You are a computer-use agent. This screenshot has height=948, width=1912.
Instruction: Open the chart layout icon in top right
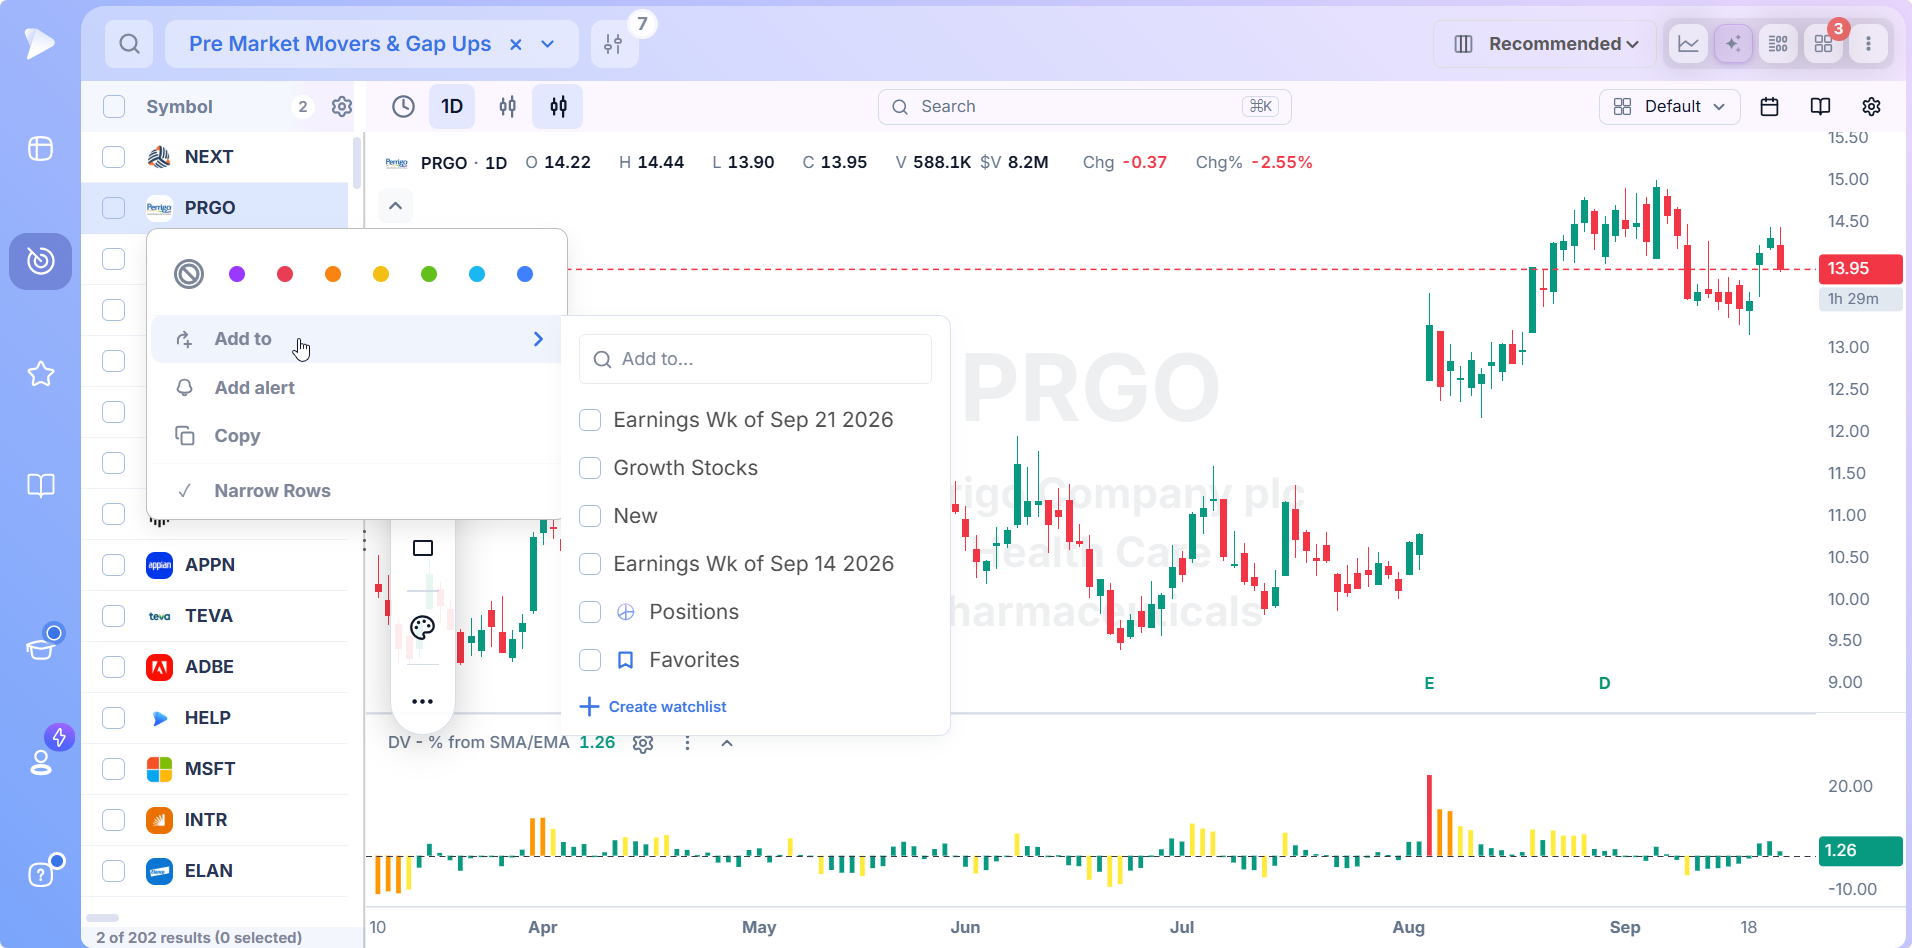click(1688, 44)
